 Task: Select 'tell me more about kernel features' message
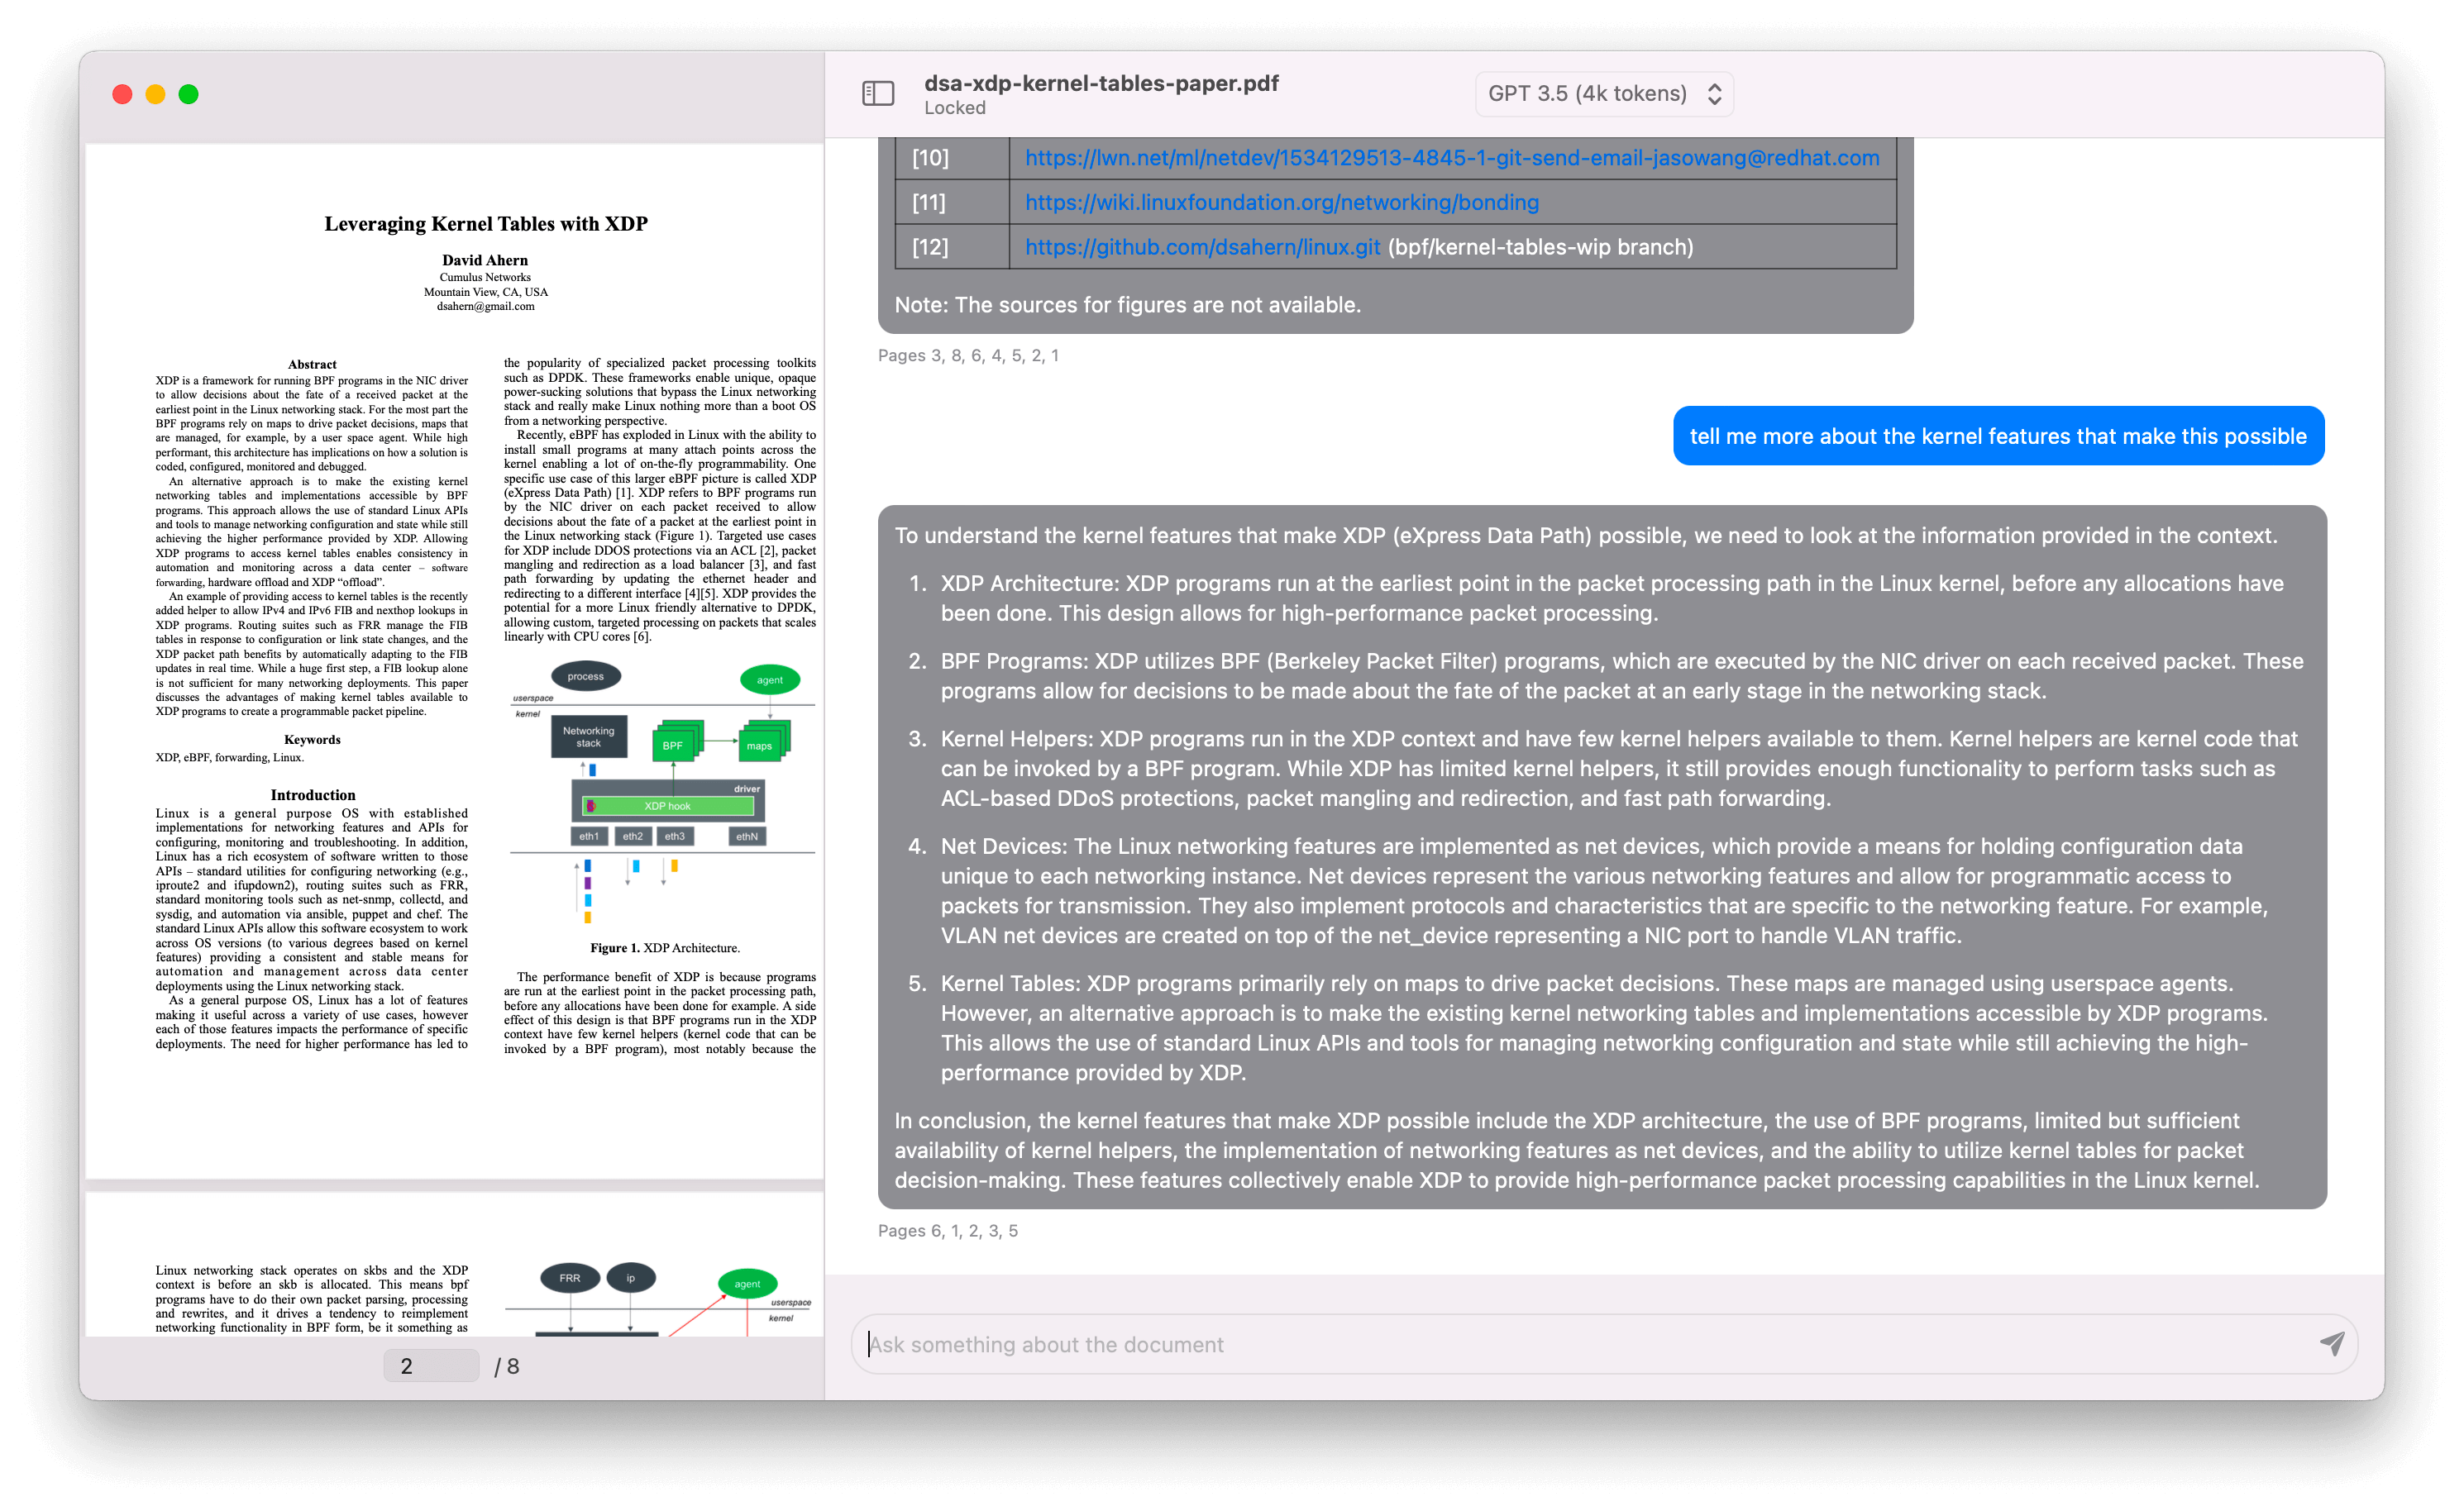[x=1996, y=436]
